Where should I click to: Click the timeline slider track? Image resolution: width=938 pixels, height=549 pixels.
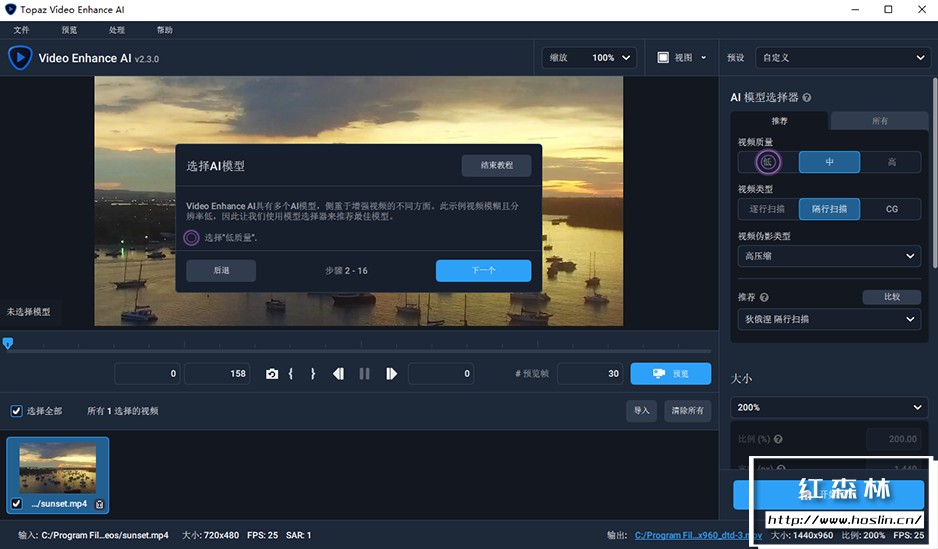(x=359, y=351)
